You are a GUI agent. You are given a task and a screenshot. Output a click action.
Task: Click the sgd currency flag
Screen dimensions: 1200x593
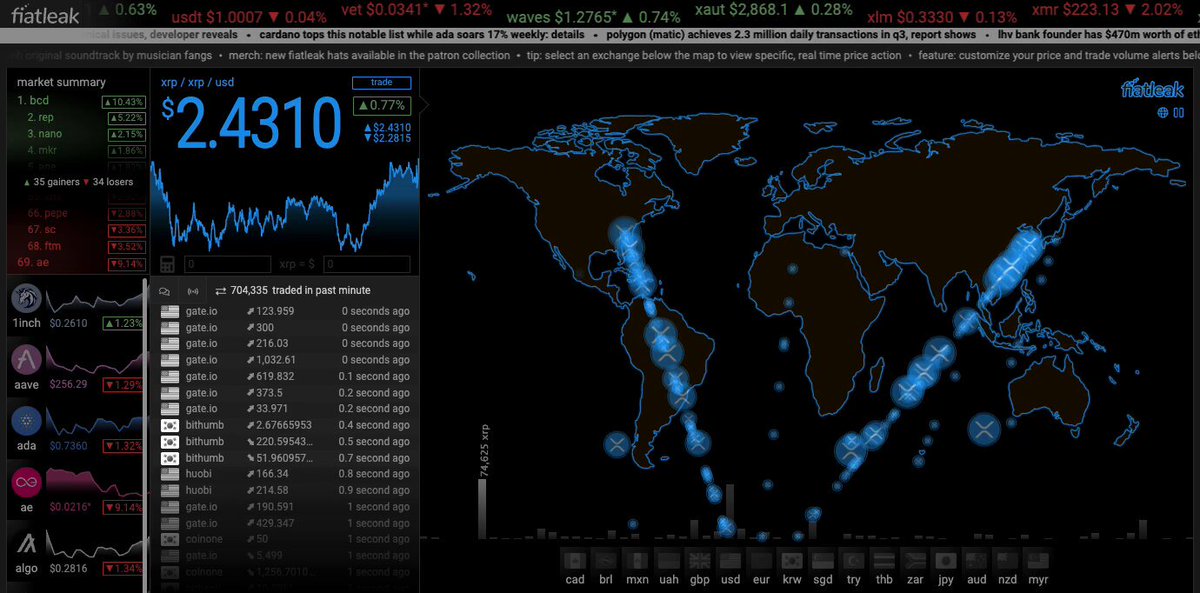(822, 559)
